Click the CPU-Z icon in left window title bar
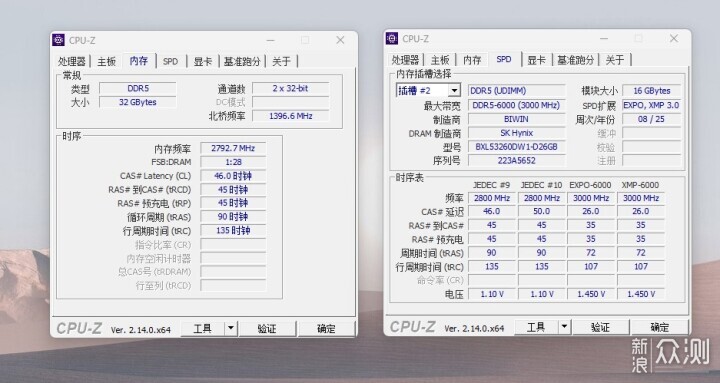This screenshot has width=720, height=383. (58, 40)
